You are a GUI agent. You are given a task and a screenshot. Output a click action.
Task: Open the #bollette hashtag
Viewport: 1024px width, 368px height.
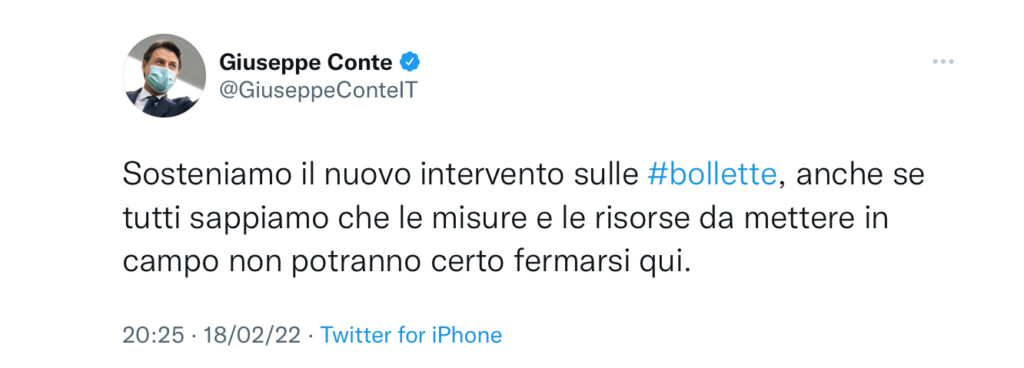(712, 176)
